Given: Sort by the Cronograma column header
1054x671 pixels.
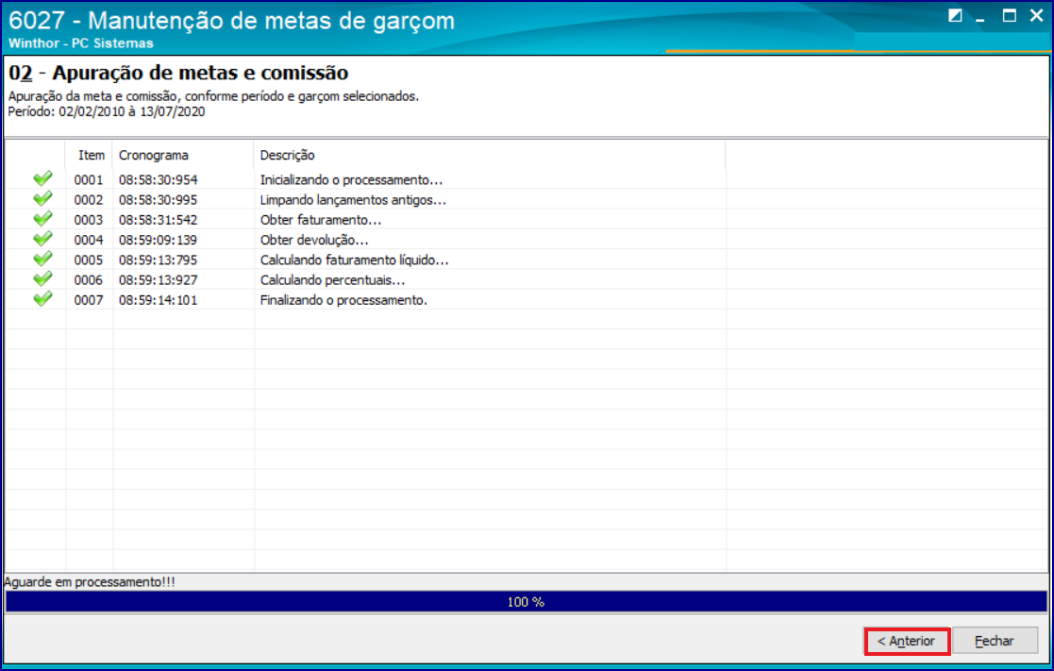Looking at the screenshot, I should pyautogui.click(x=183, y=155).
